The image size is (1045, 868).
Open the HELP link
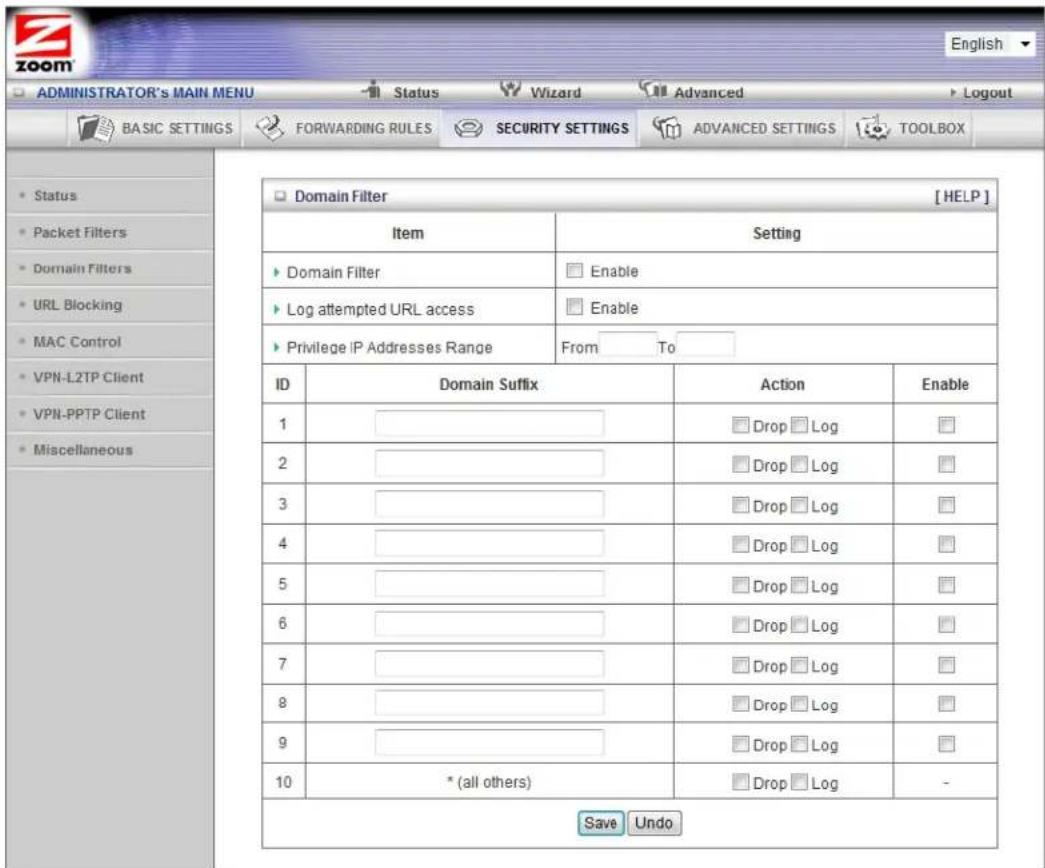coord(962,197)
